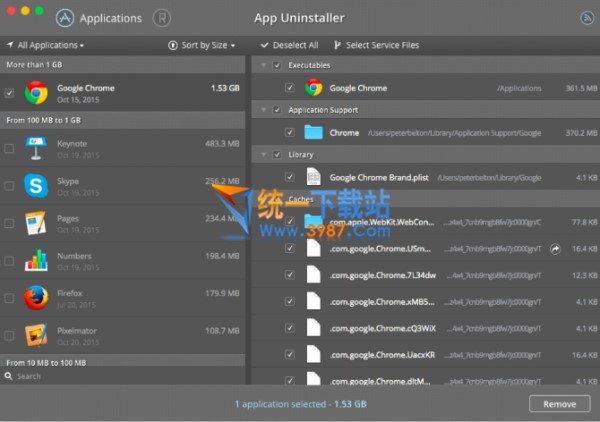Collapse the Library section triangle

(x=263, y=155)
